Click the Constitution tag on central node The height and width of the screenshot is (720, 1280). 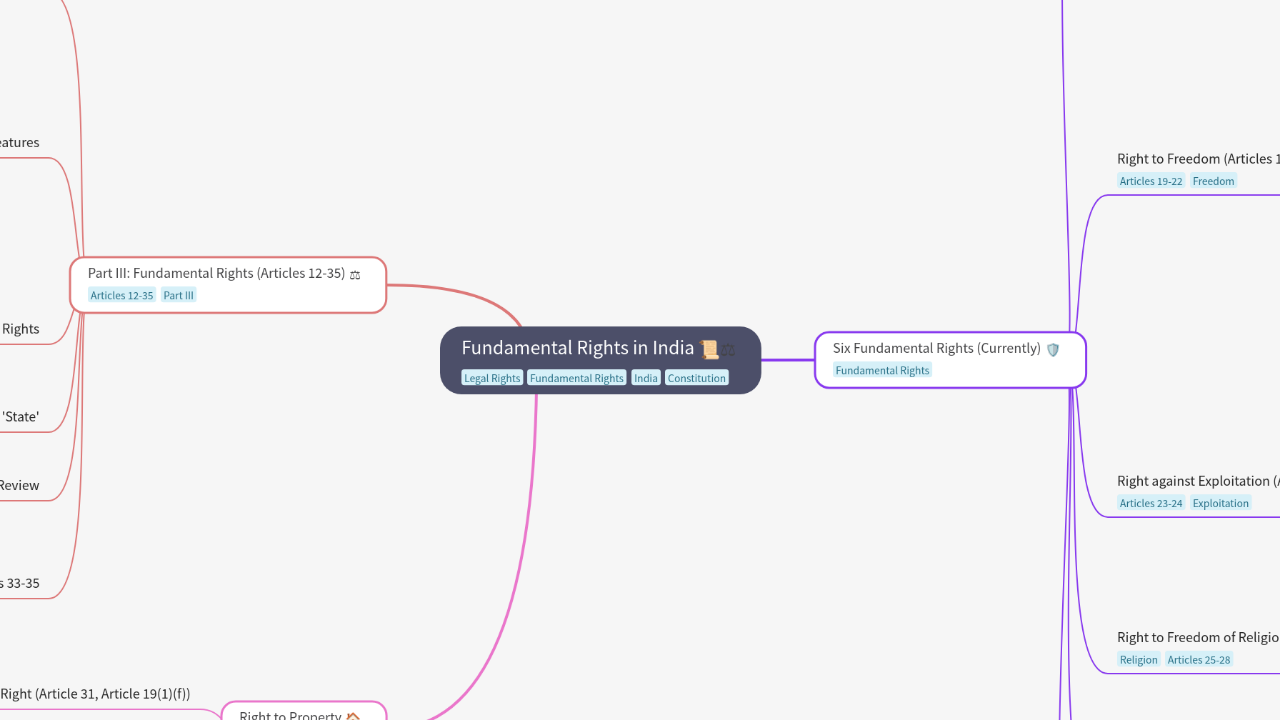(x=697, y=378)
